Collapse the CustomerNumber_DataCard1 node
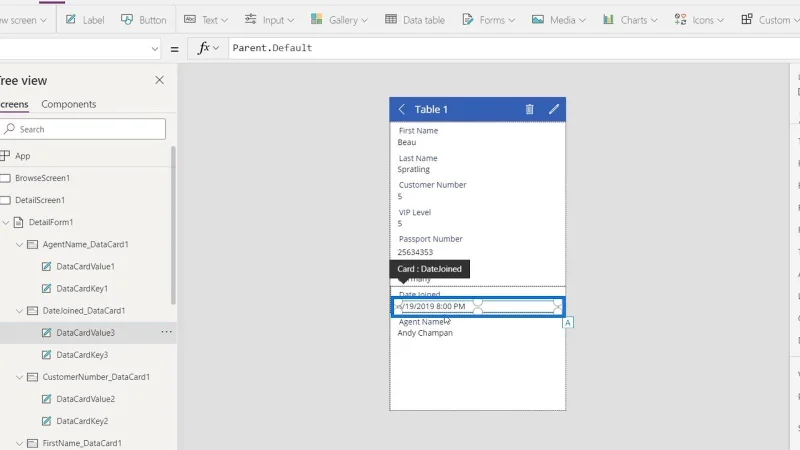This screenshot has height=450, width=800. click(19, 377)
